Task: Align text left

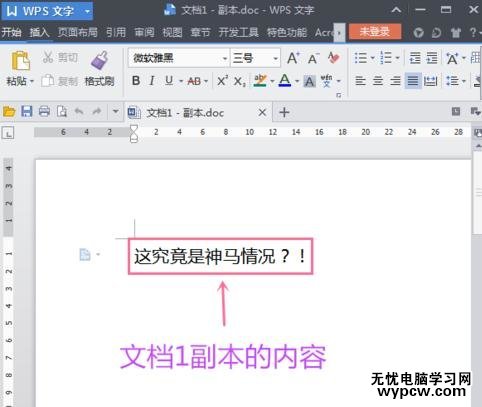Action: click(x=360, y=81)
